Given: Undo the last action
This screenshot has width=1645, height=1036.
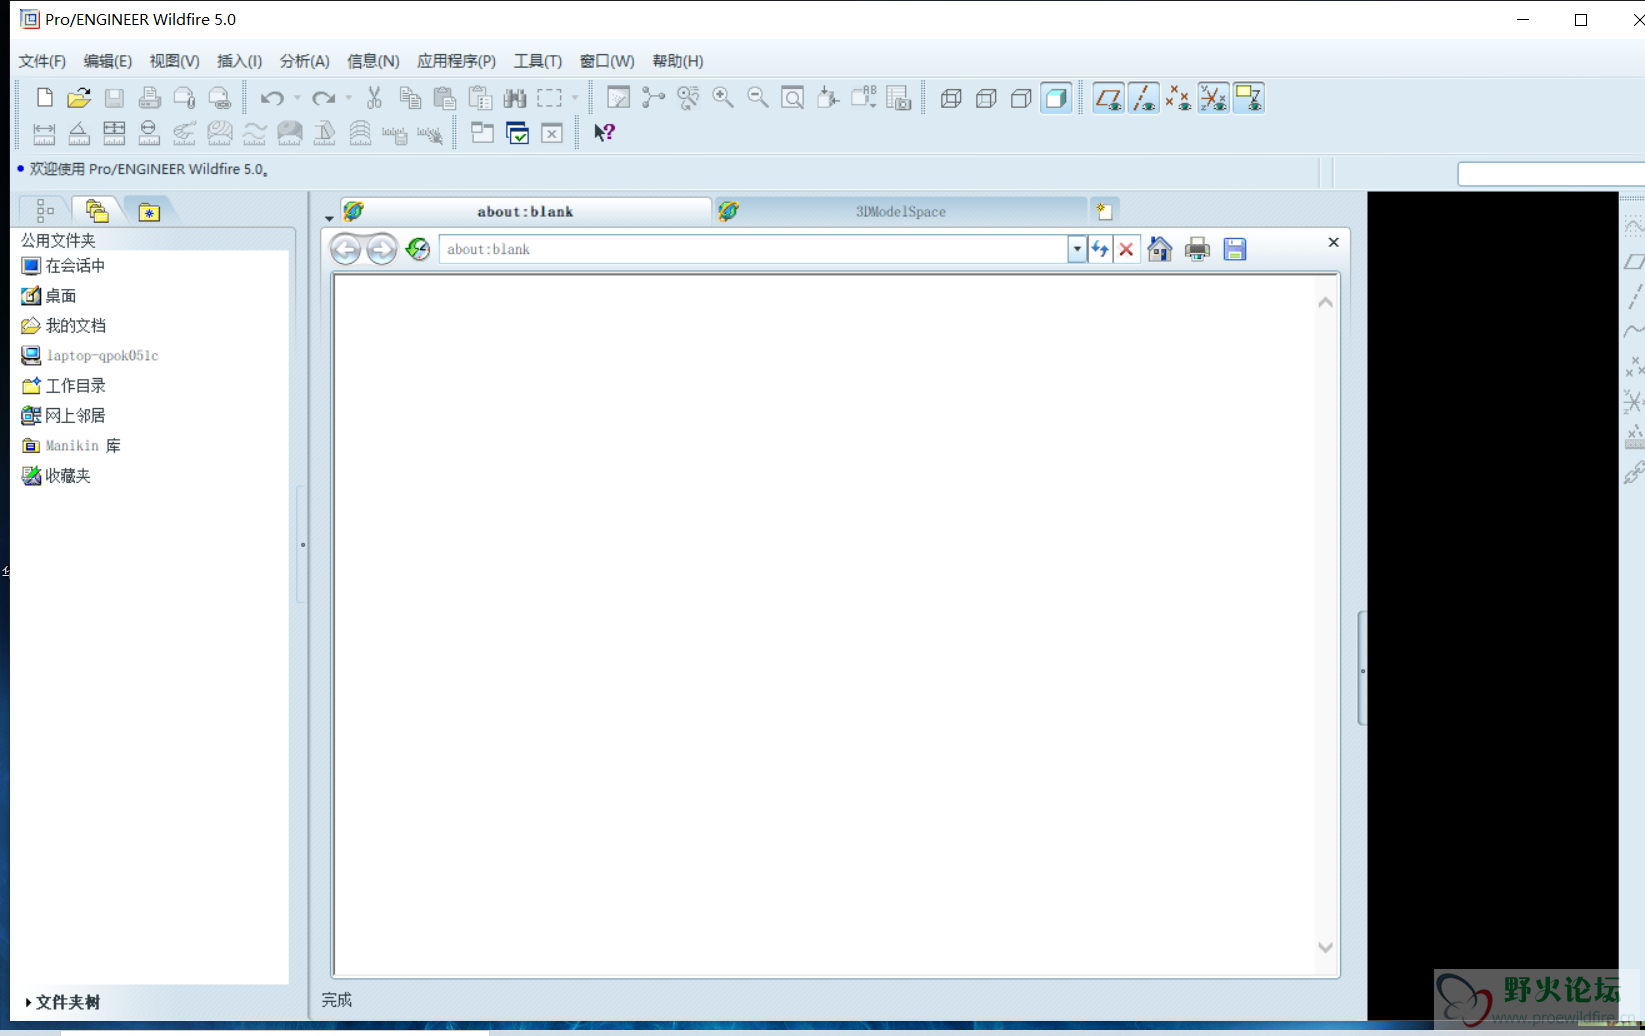Looking at the screenshot, I should (271, 98).
